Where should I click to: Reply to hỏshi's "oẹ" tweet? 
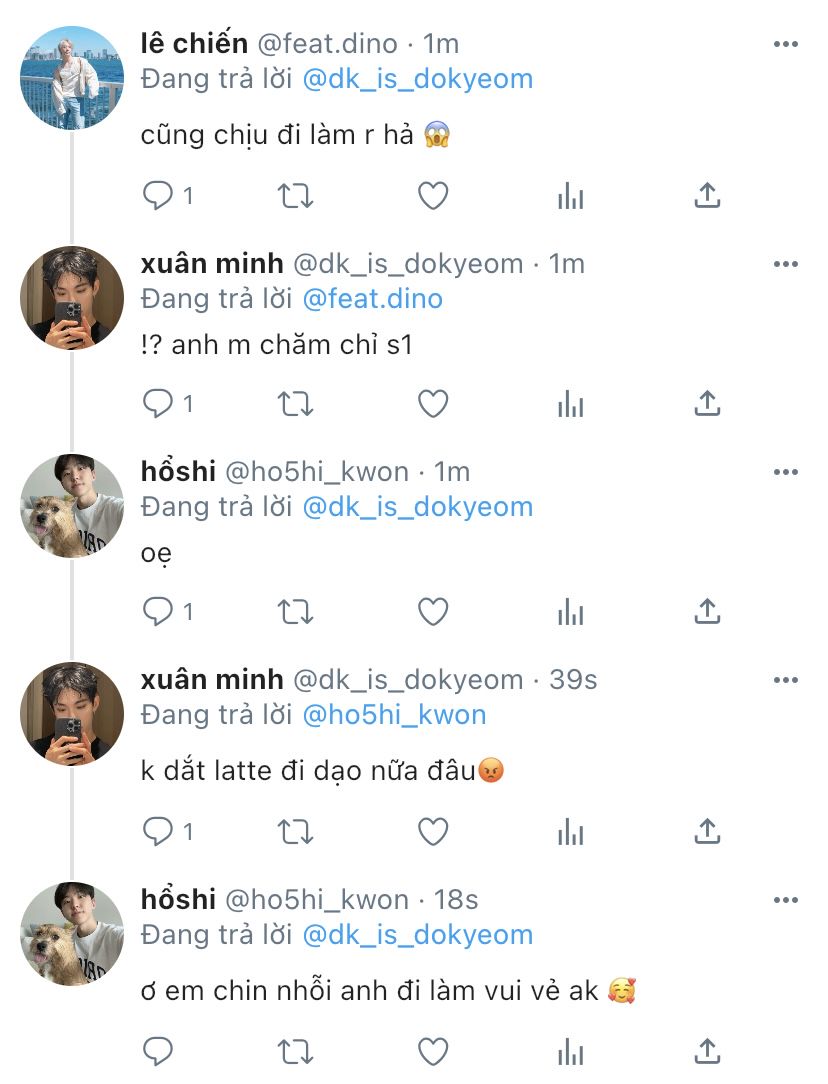coord(158,610)
